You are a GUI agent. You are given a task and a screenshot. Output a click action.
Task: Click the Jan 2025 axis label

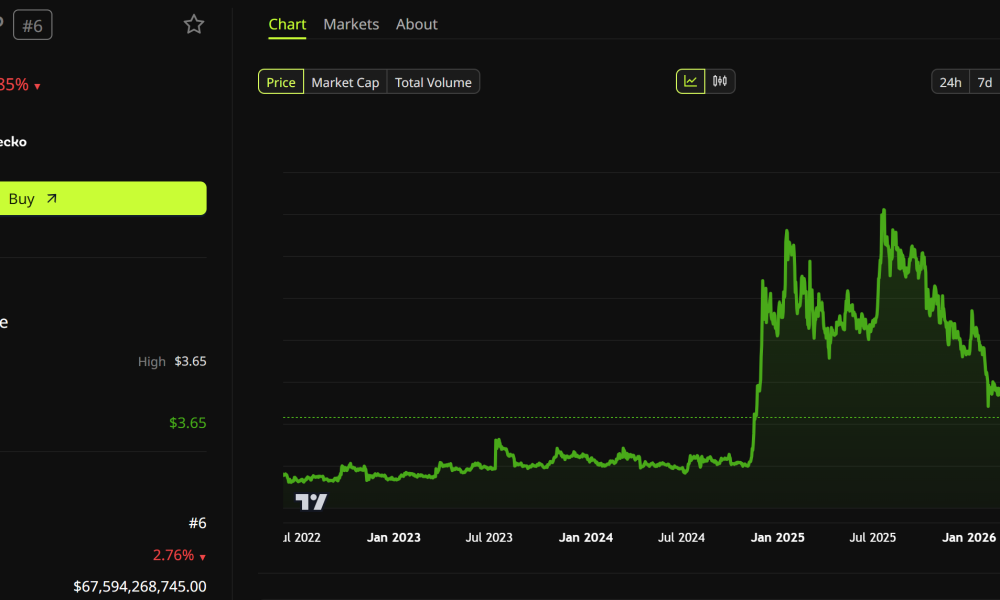click(777, 538)
